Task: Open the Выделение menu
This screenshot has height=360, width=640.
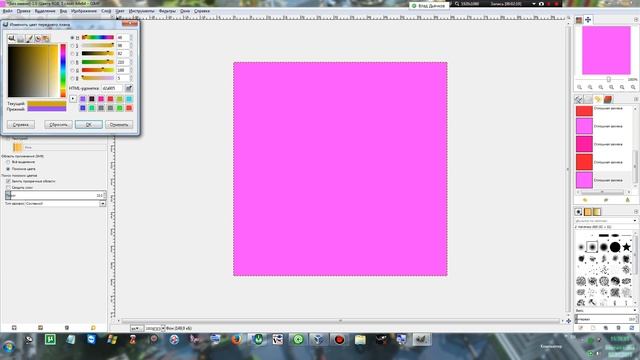Action: [45, 11]
